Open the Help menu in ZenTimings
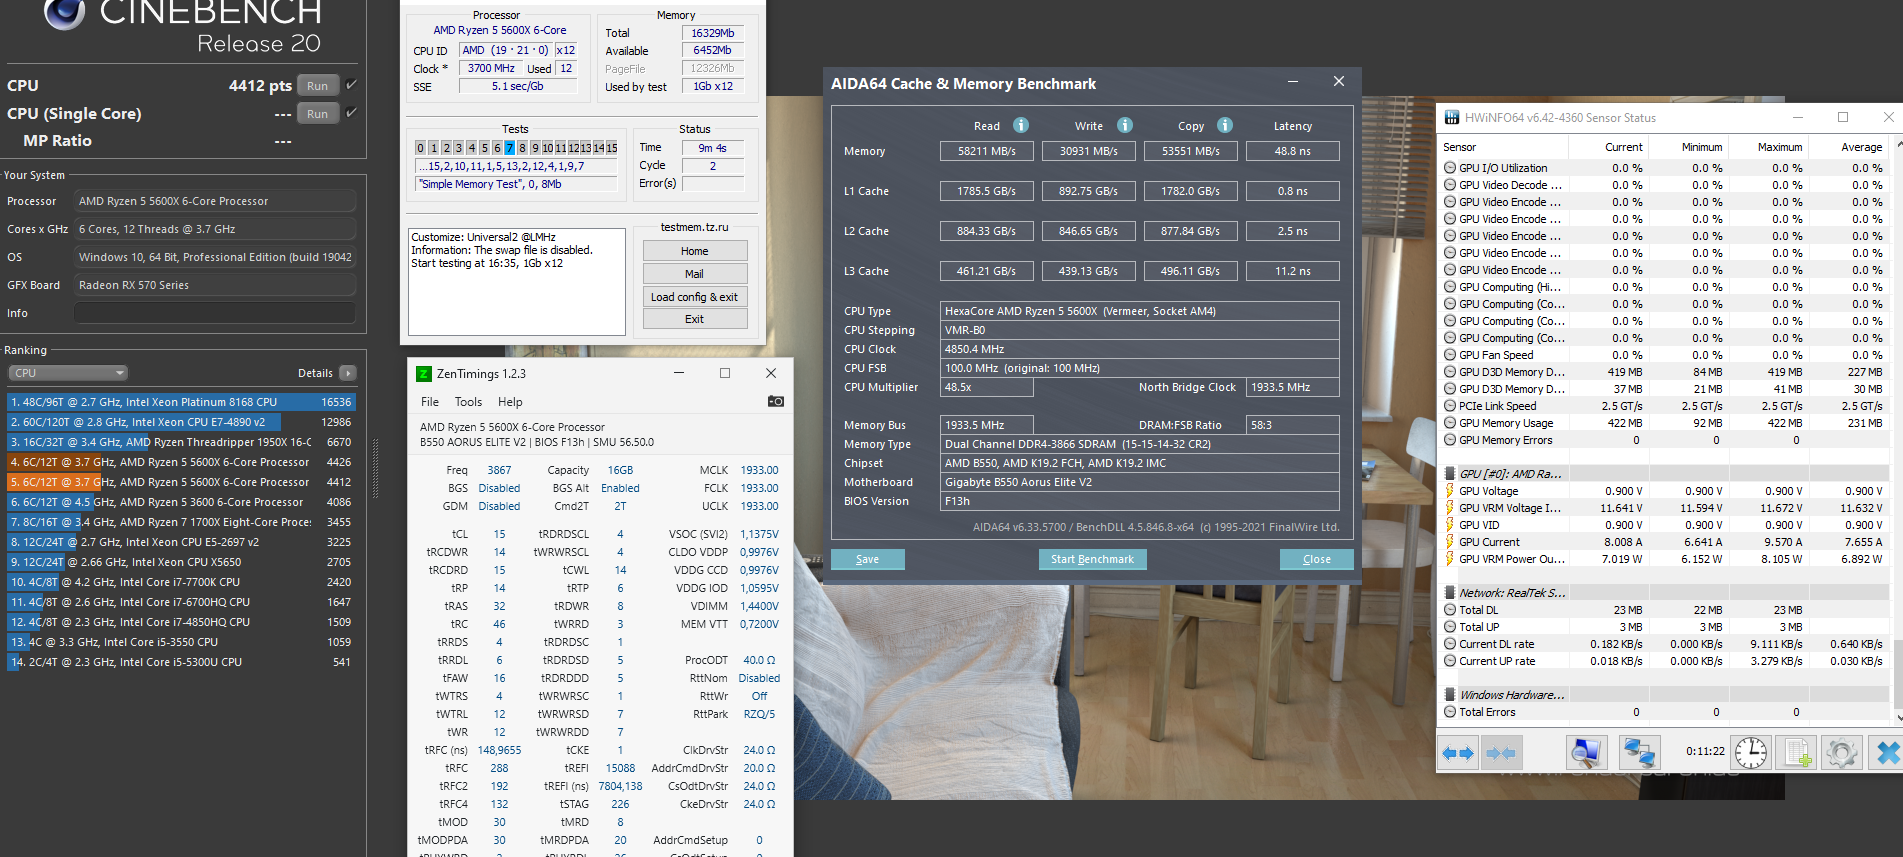1903x857 pixels. tap(510, 402)
